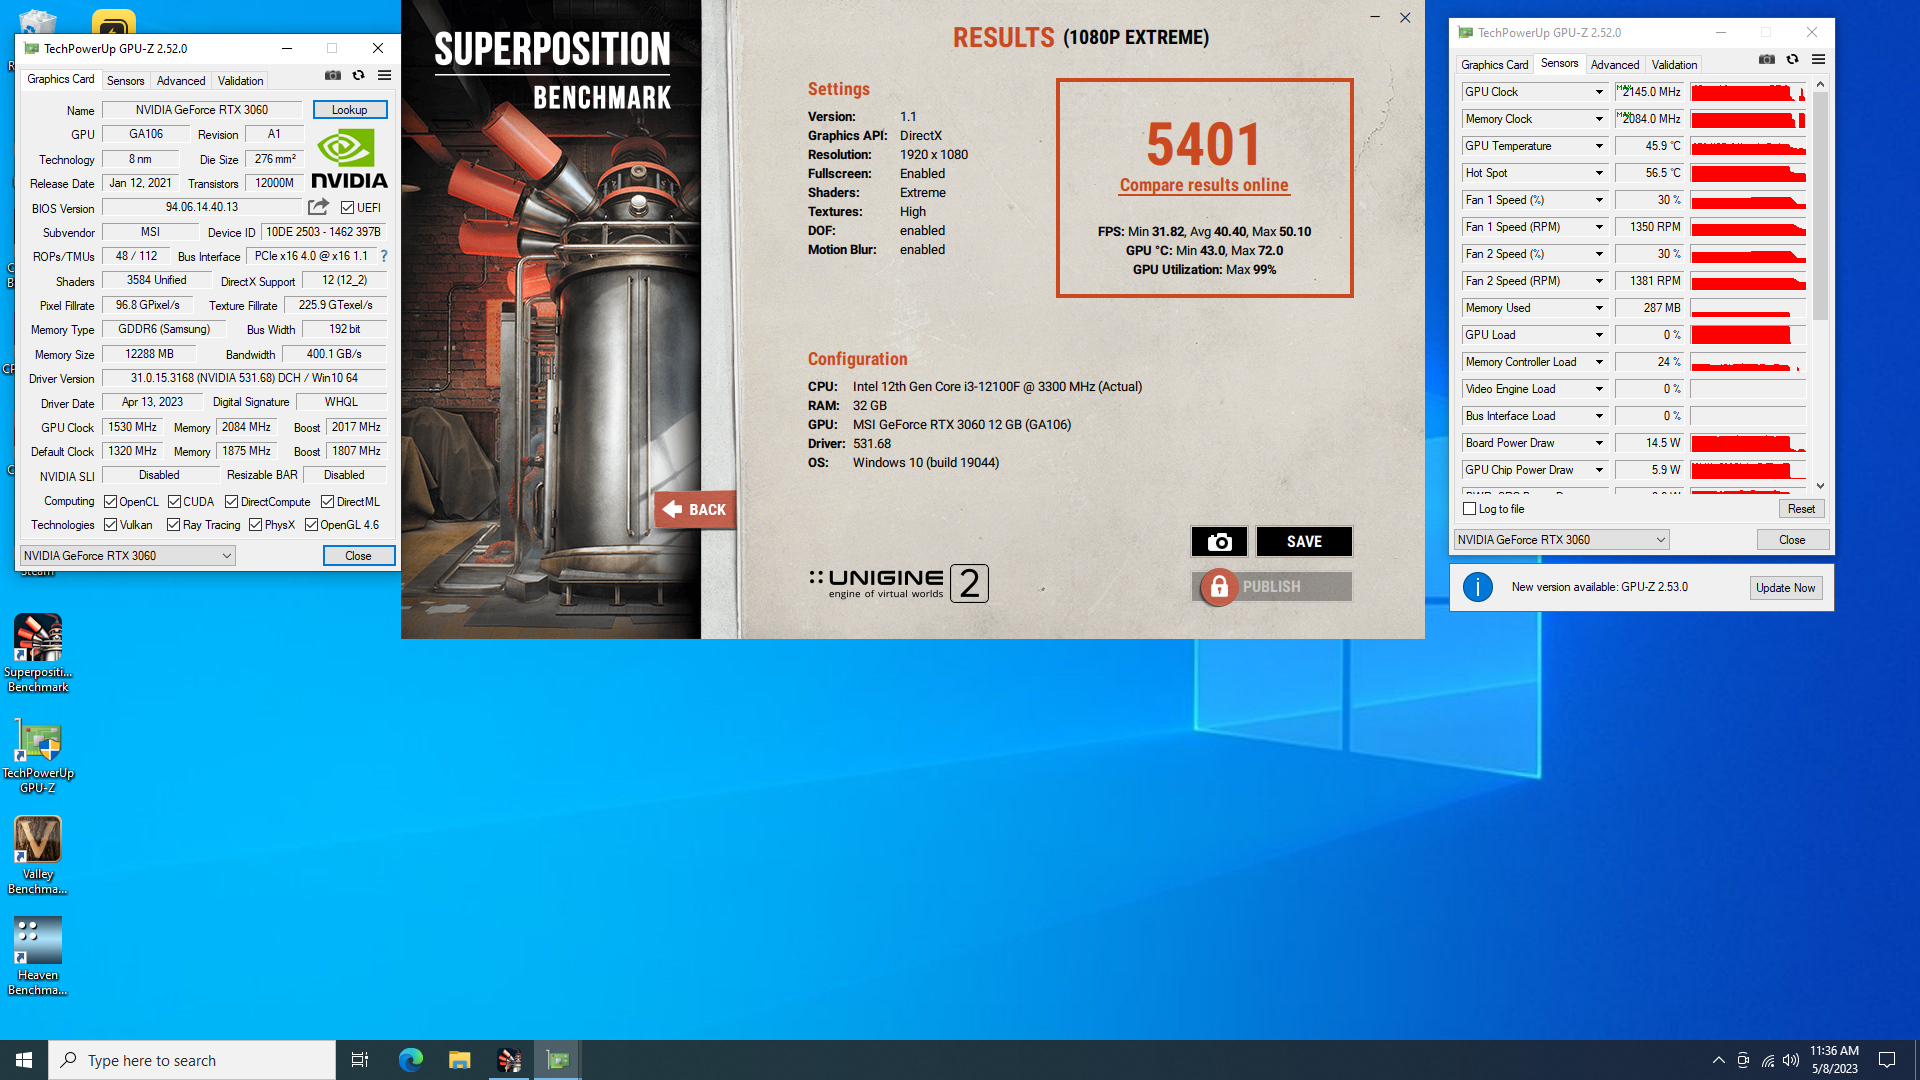This screenshot has width=1920, height=1080.
Task: Expand Memory Clock sensor dropdown
Action: click(1599, 119)
